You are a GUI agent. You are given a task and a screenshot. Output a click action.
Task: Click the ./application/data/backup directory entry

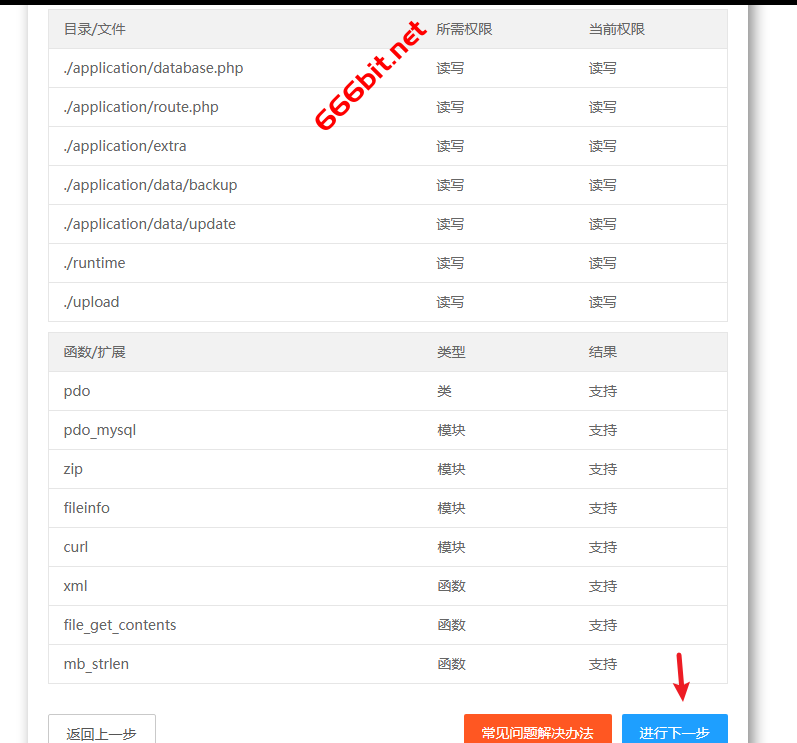150,185
